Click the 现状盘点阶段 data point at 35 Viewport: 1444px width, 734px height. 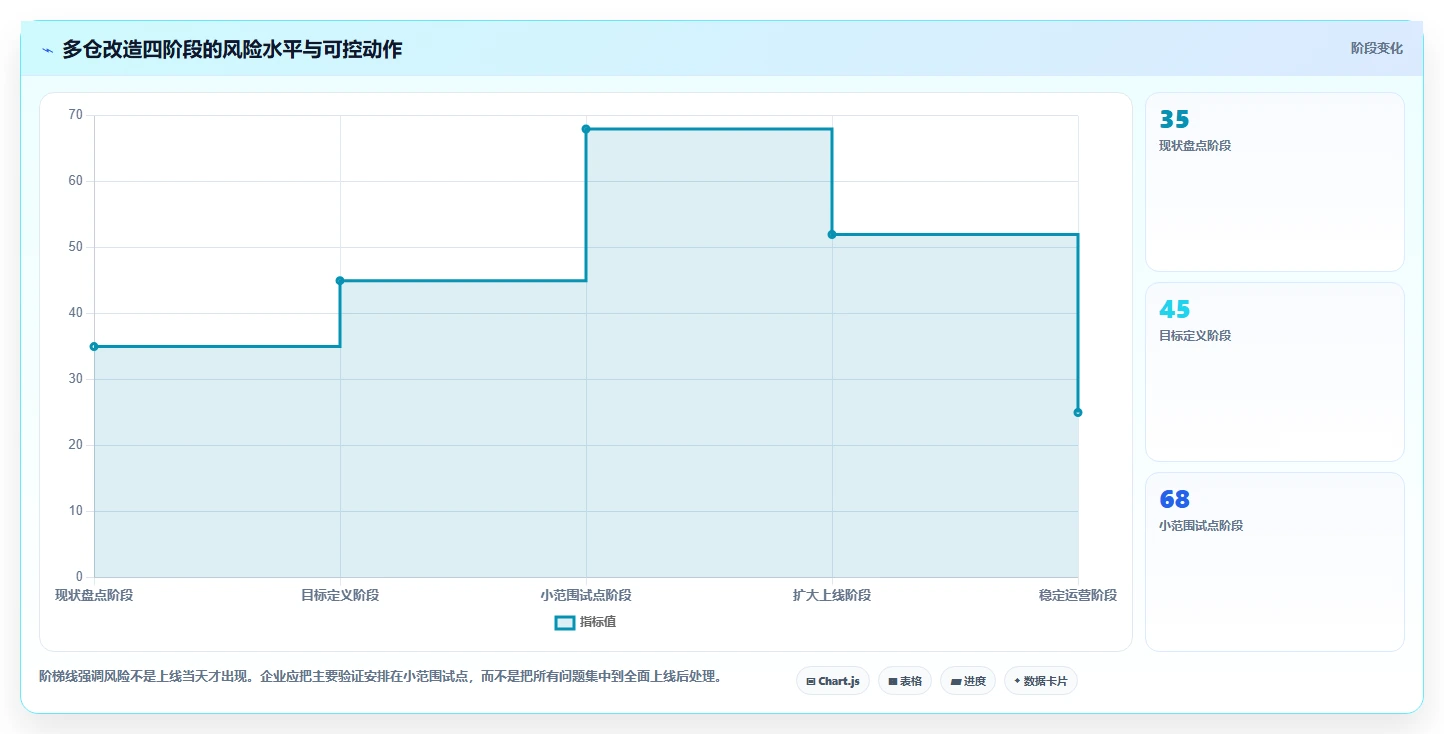(x=94, y=347)
